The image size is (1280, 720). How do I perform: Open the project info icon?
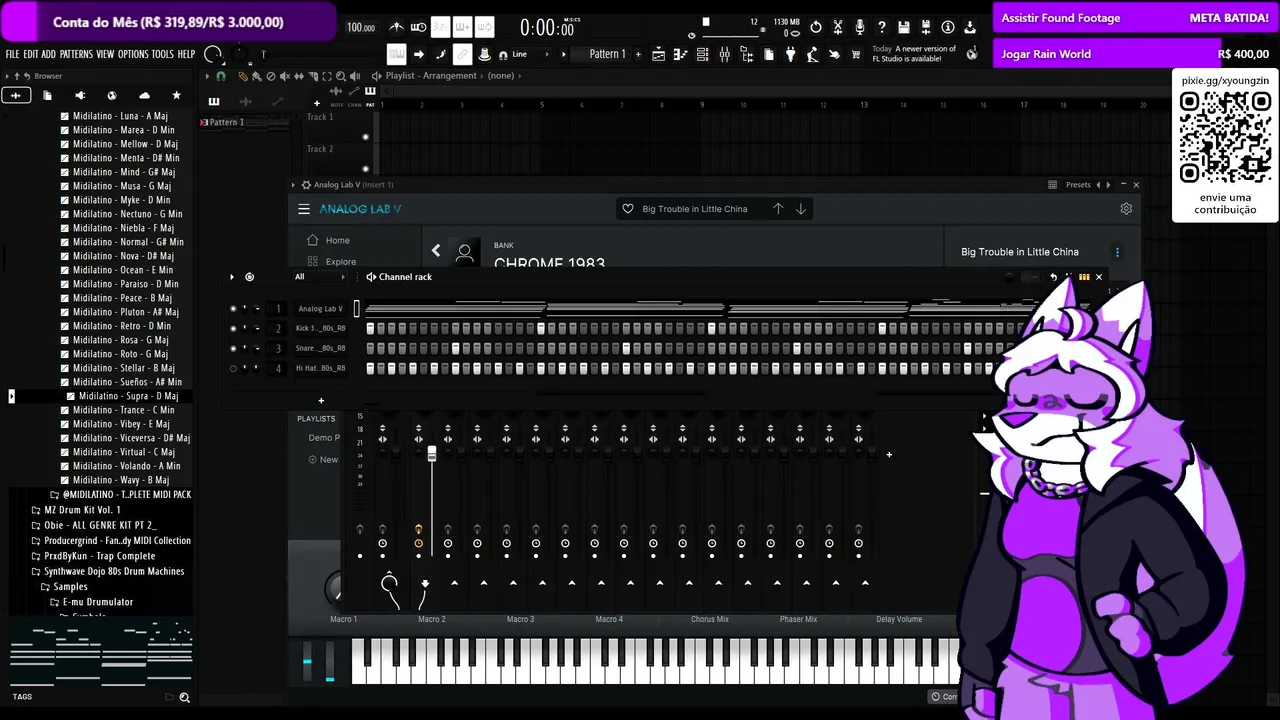click(x=948, y=27)
